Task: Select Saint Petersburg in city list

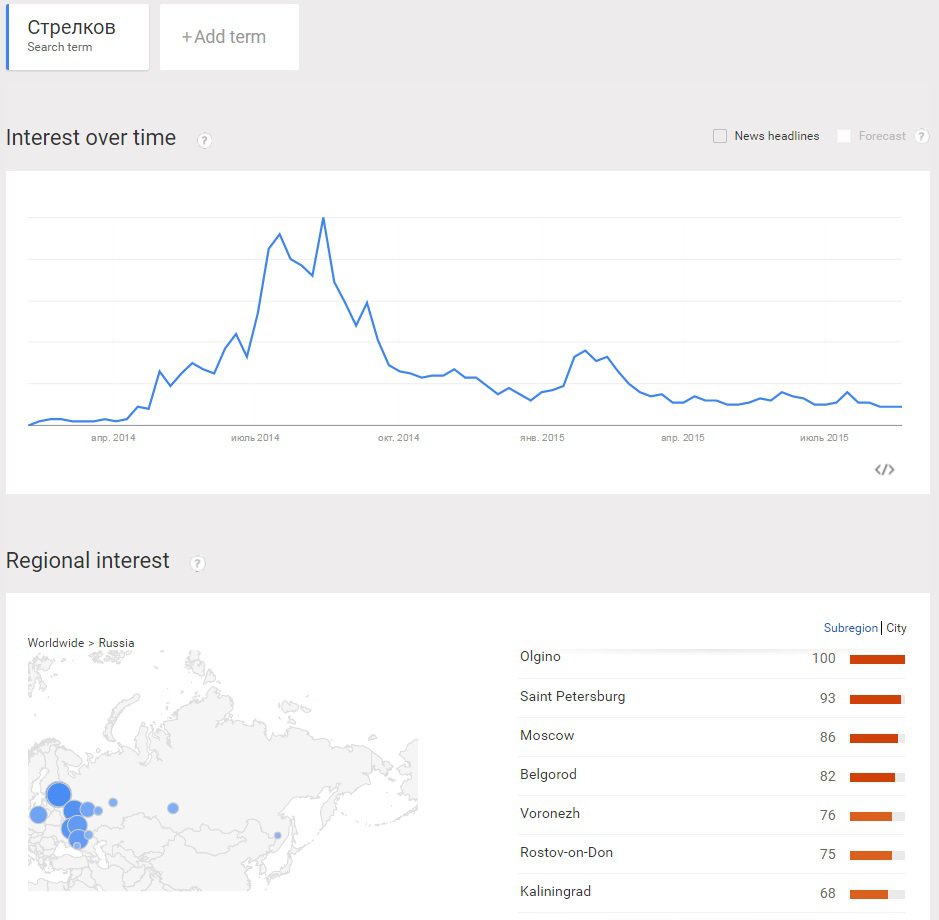Action: tap(572, 696)
